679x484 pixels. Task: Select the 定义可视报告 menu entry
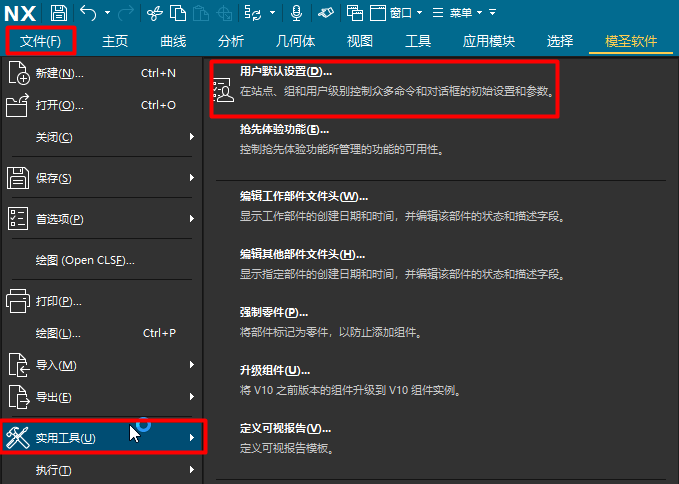coord(285,428)
